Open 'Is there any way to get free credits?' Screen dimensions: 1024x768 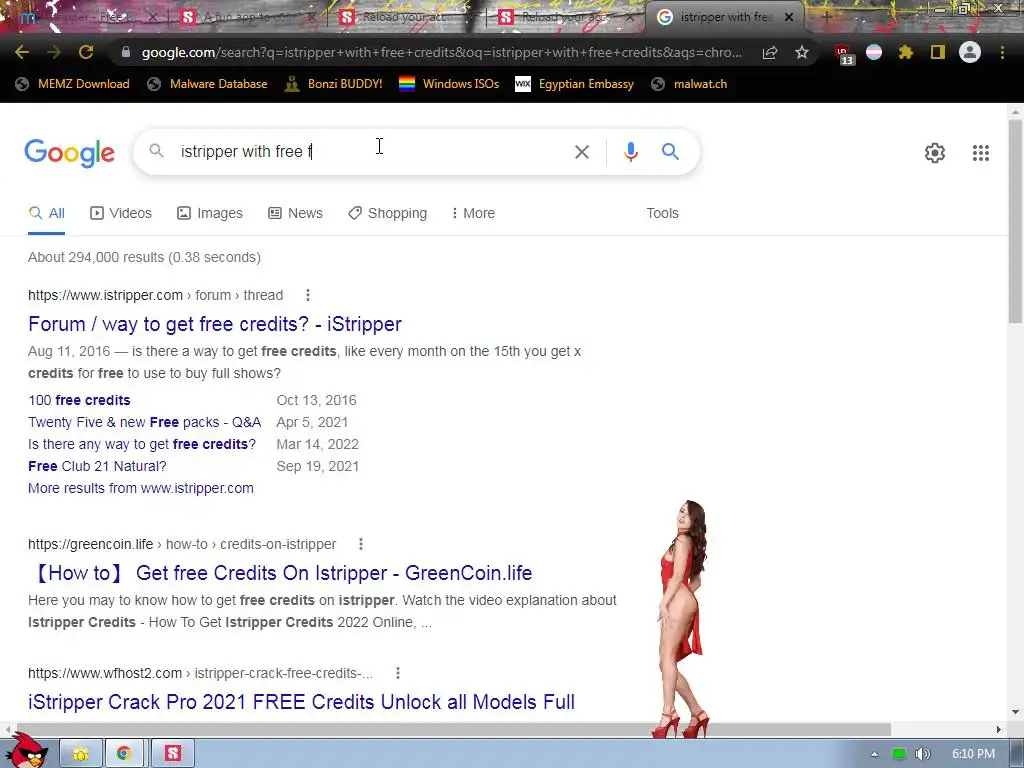pos(142,444)
